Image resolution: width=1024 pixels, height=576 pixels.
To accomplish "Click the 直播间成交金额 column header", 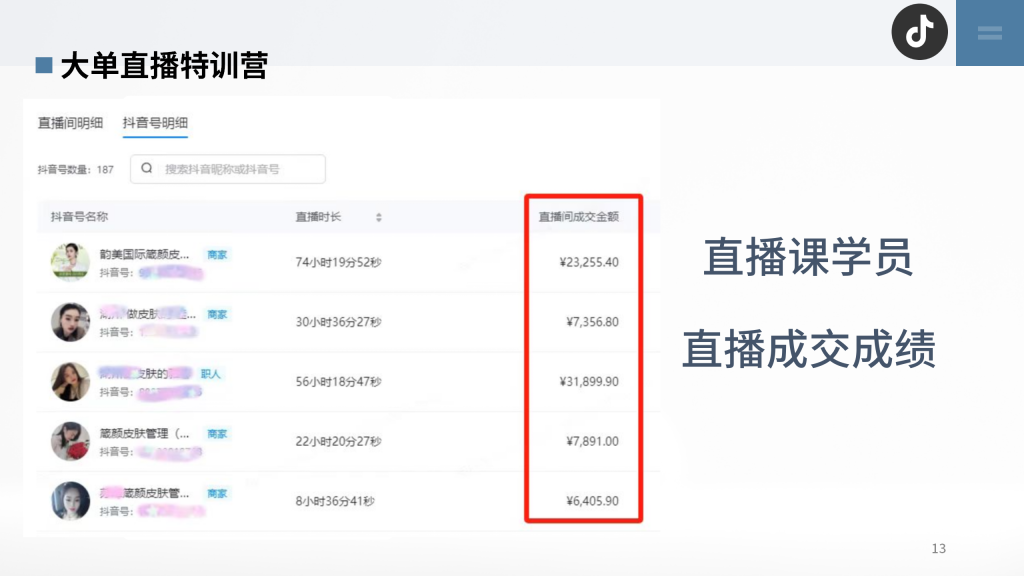I will coord(580,216).
